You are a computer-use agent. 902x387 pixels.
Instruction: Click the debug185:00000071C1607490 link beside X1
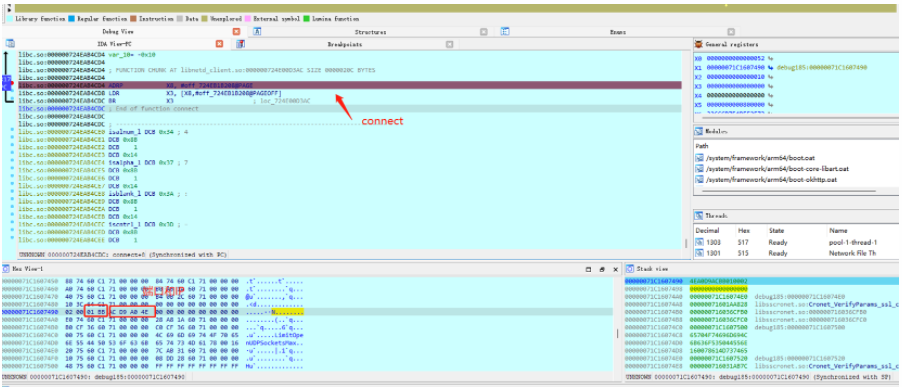point(821,67)
